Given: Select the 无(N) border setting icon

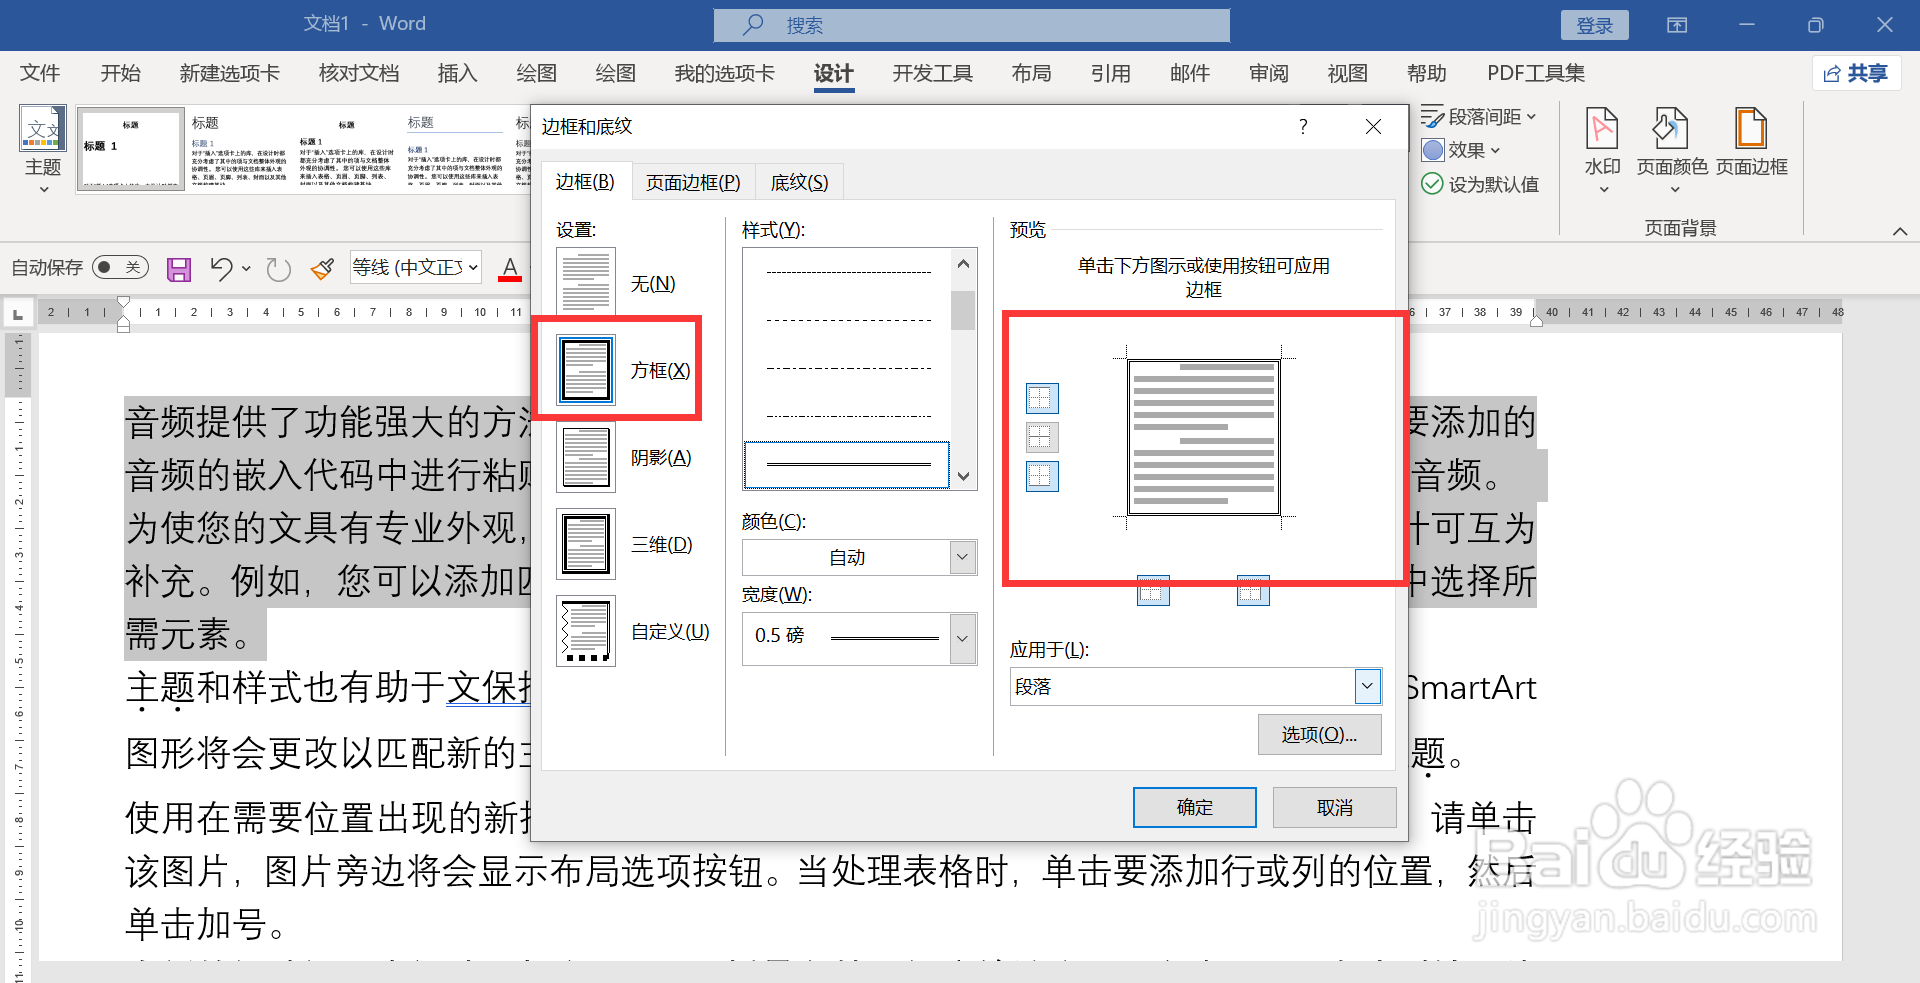Looking at the screenshot, I should 586,282.
